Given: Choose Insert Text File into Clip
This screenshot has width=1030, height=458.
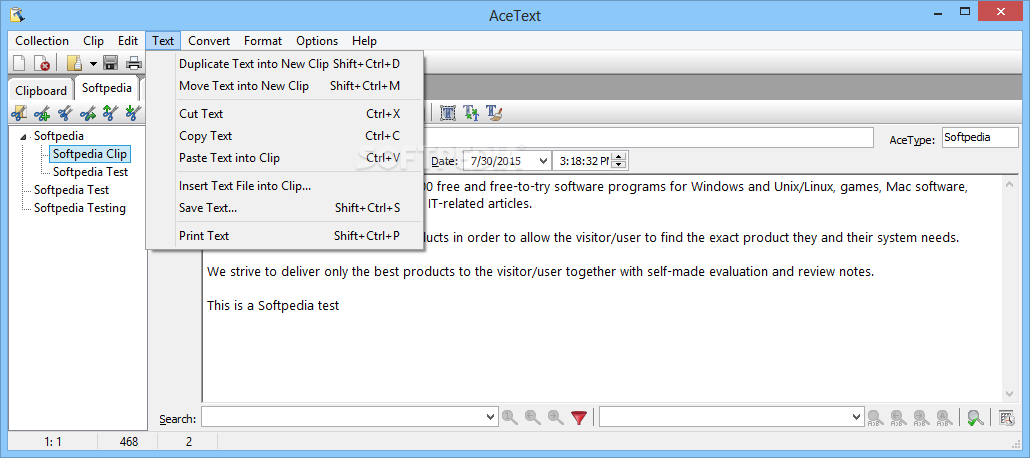Looking at the screenshot, I should [285, 186].
